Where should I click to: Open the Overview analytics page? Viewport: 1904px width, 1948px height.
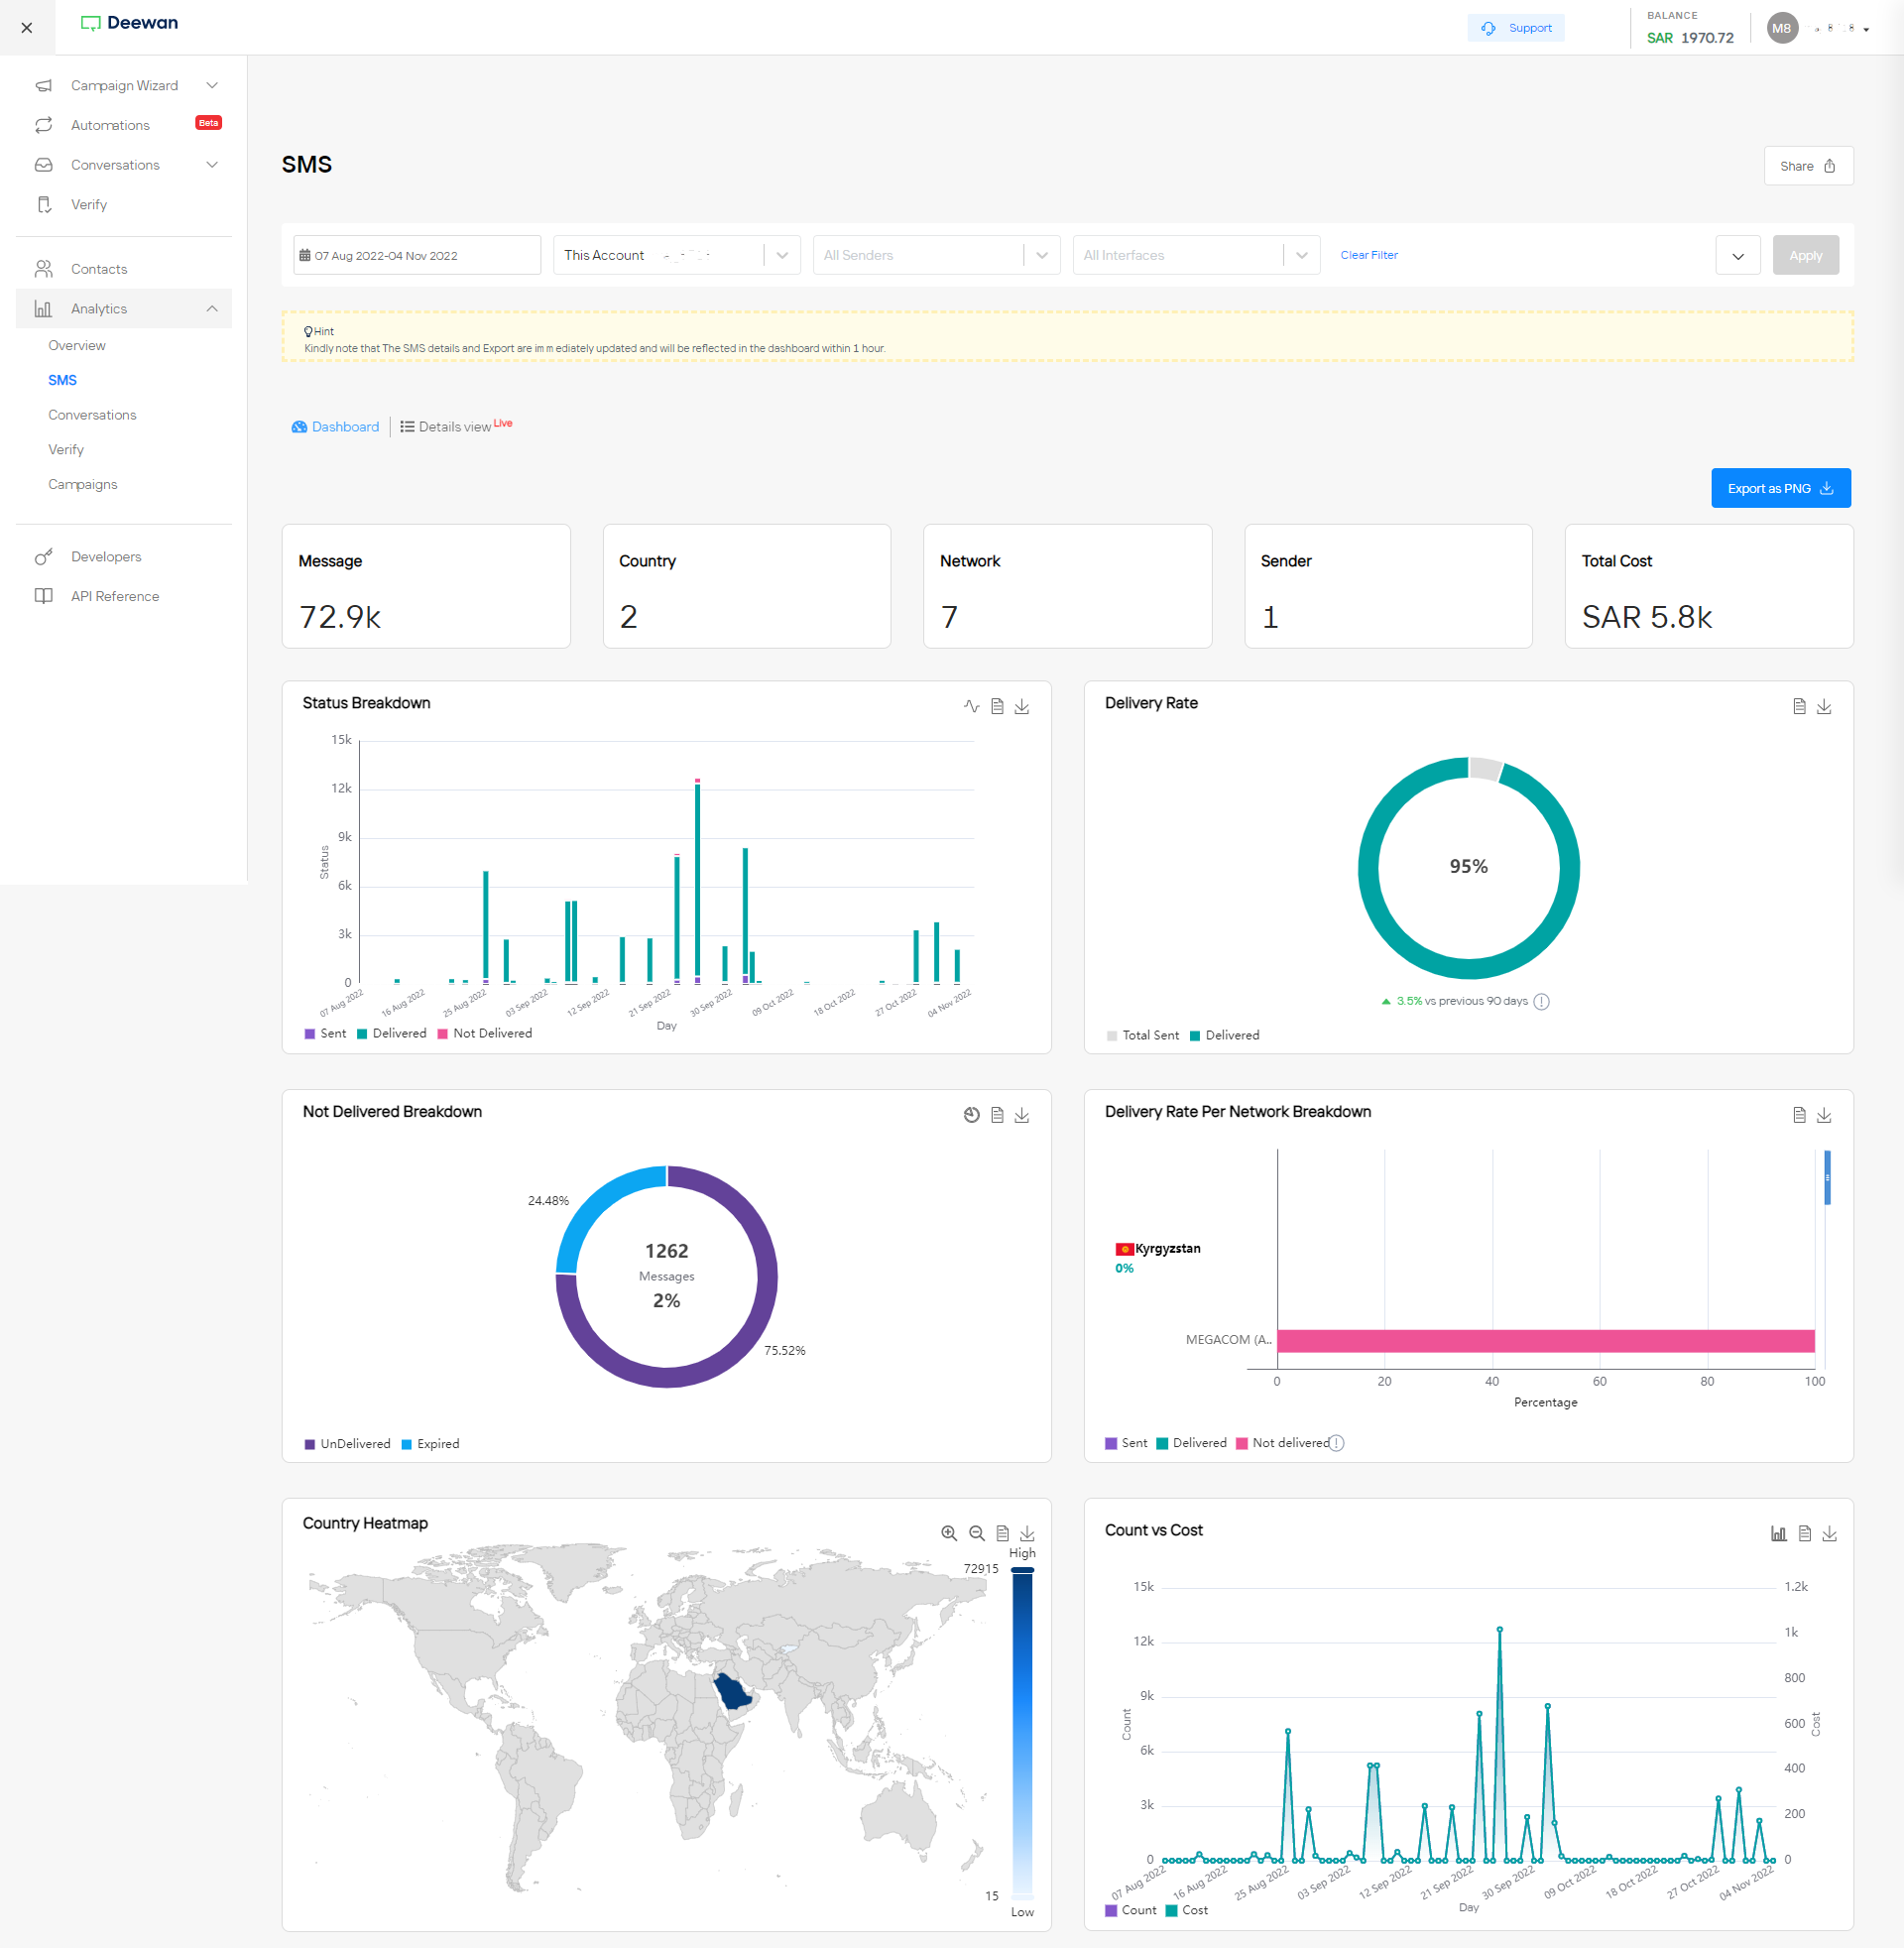click(x=77, y=345)
